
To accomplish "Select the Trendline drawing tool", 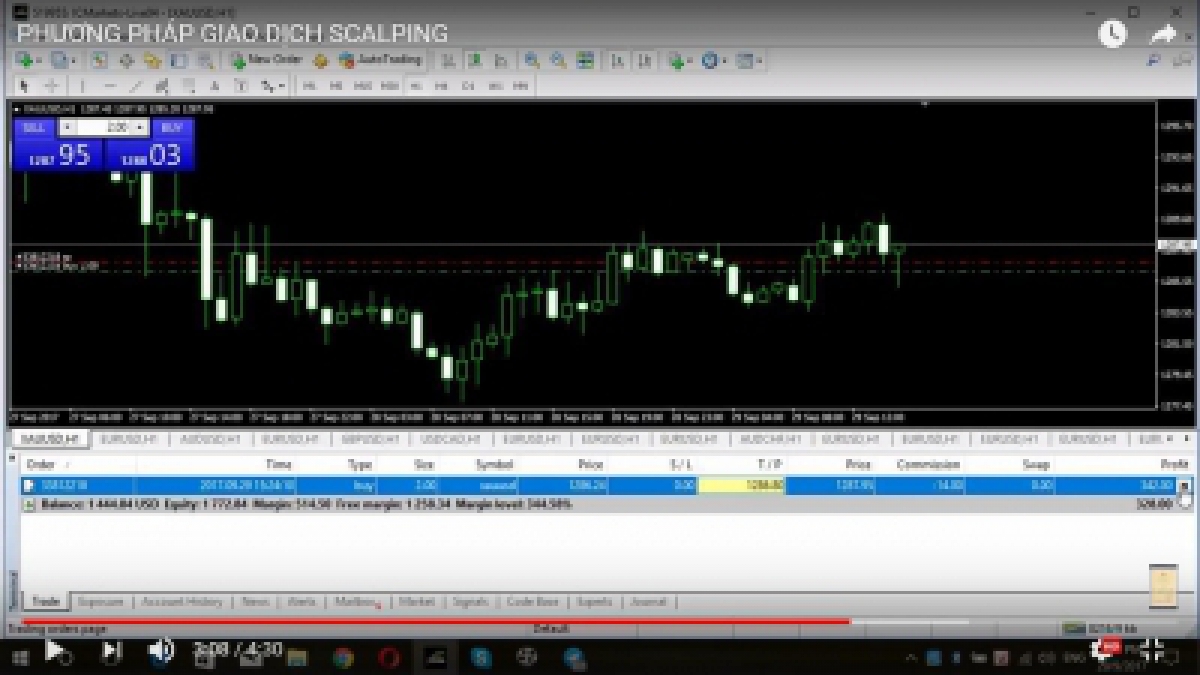I will click(135, 86).
